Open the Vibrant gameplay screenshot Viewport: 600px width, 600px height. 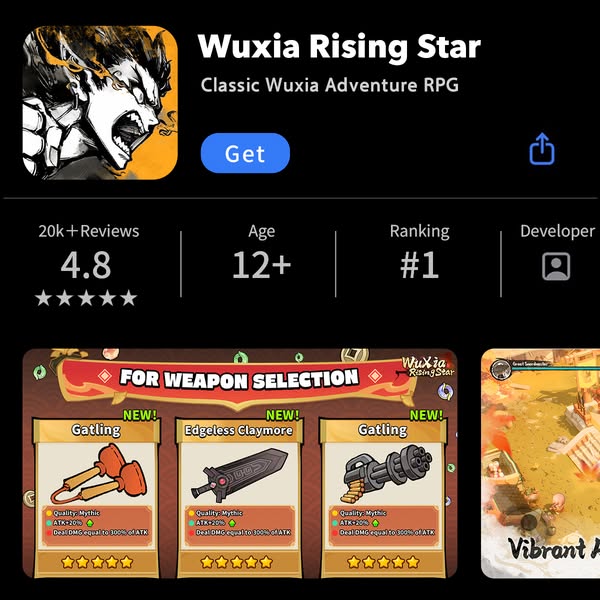[x=540, y=463]
